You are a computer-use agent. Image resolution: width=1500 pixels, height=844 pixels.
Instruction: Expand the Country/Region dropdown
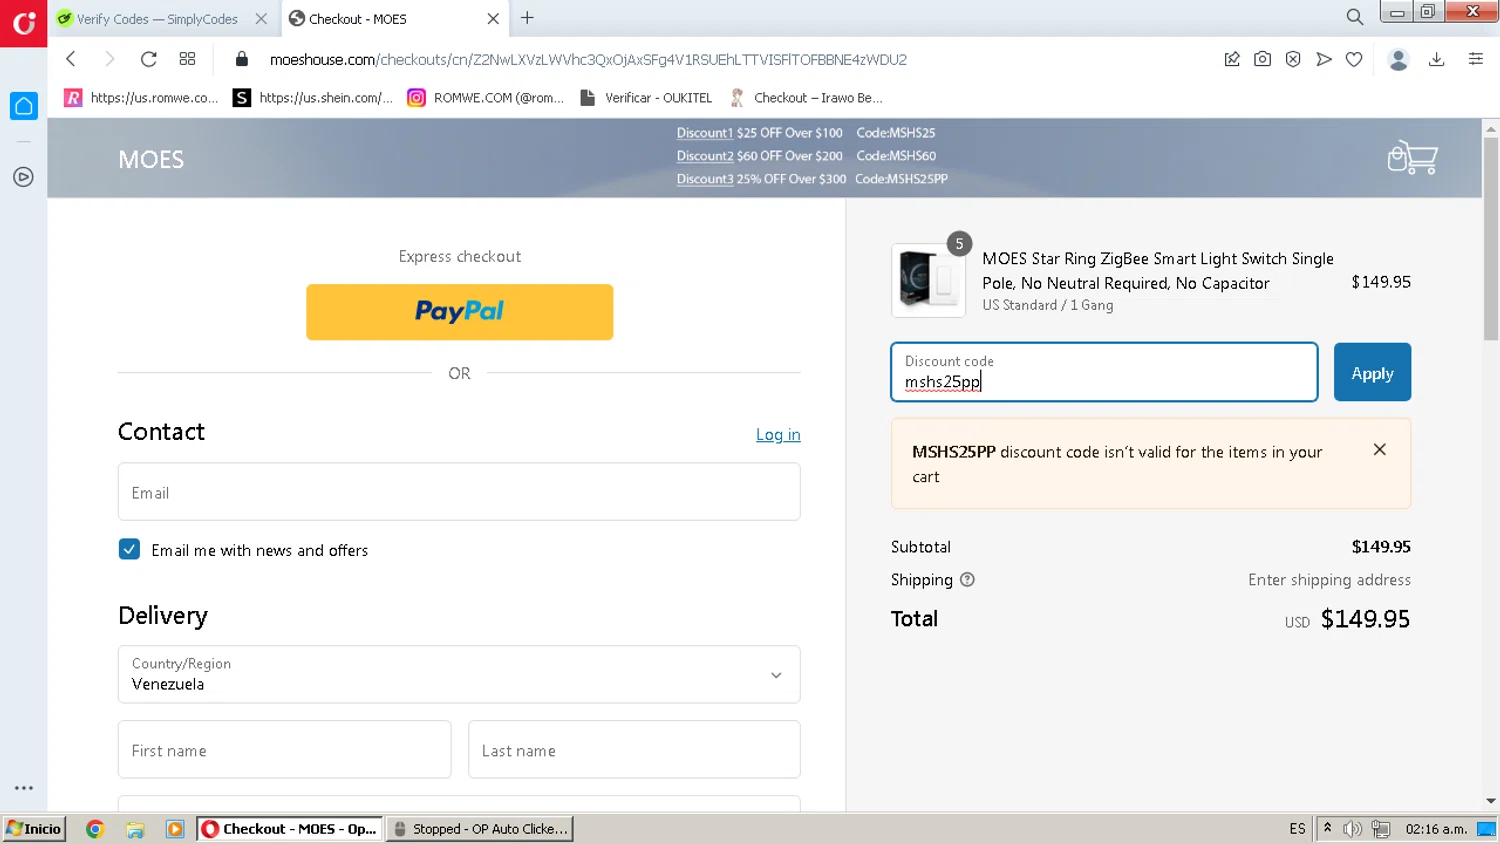(459, 674)
